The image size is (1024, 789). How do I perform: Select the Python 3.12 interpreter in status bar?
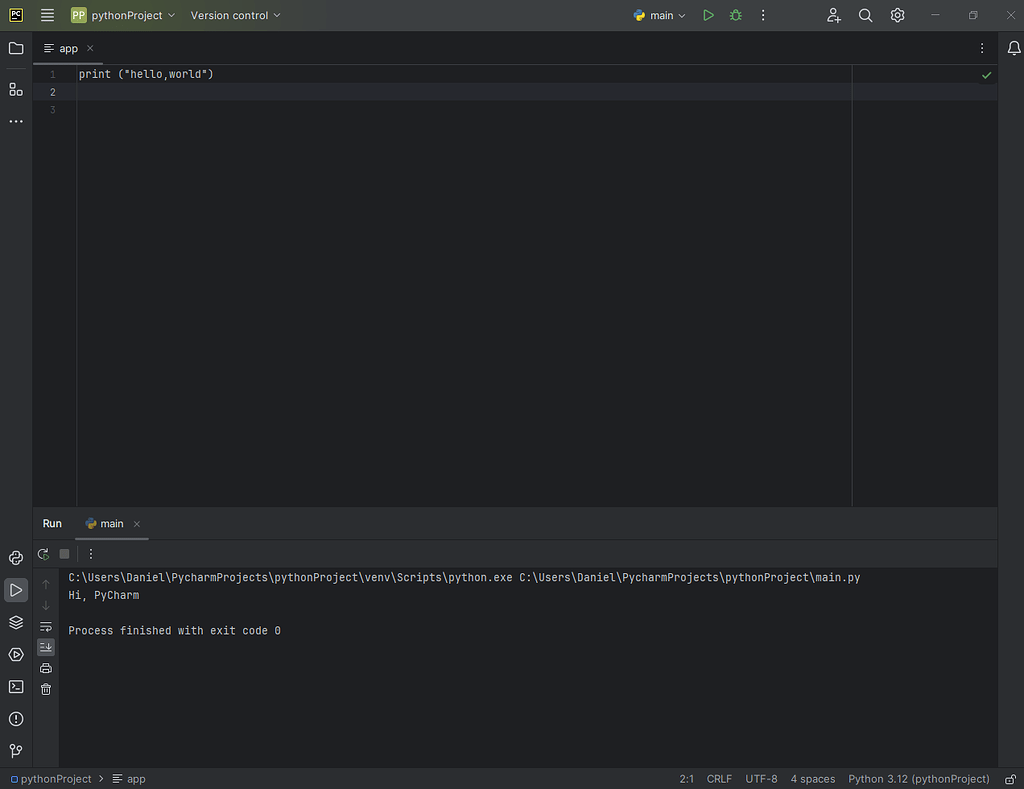point(918,778)
